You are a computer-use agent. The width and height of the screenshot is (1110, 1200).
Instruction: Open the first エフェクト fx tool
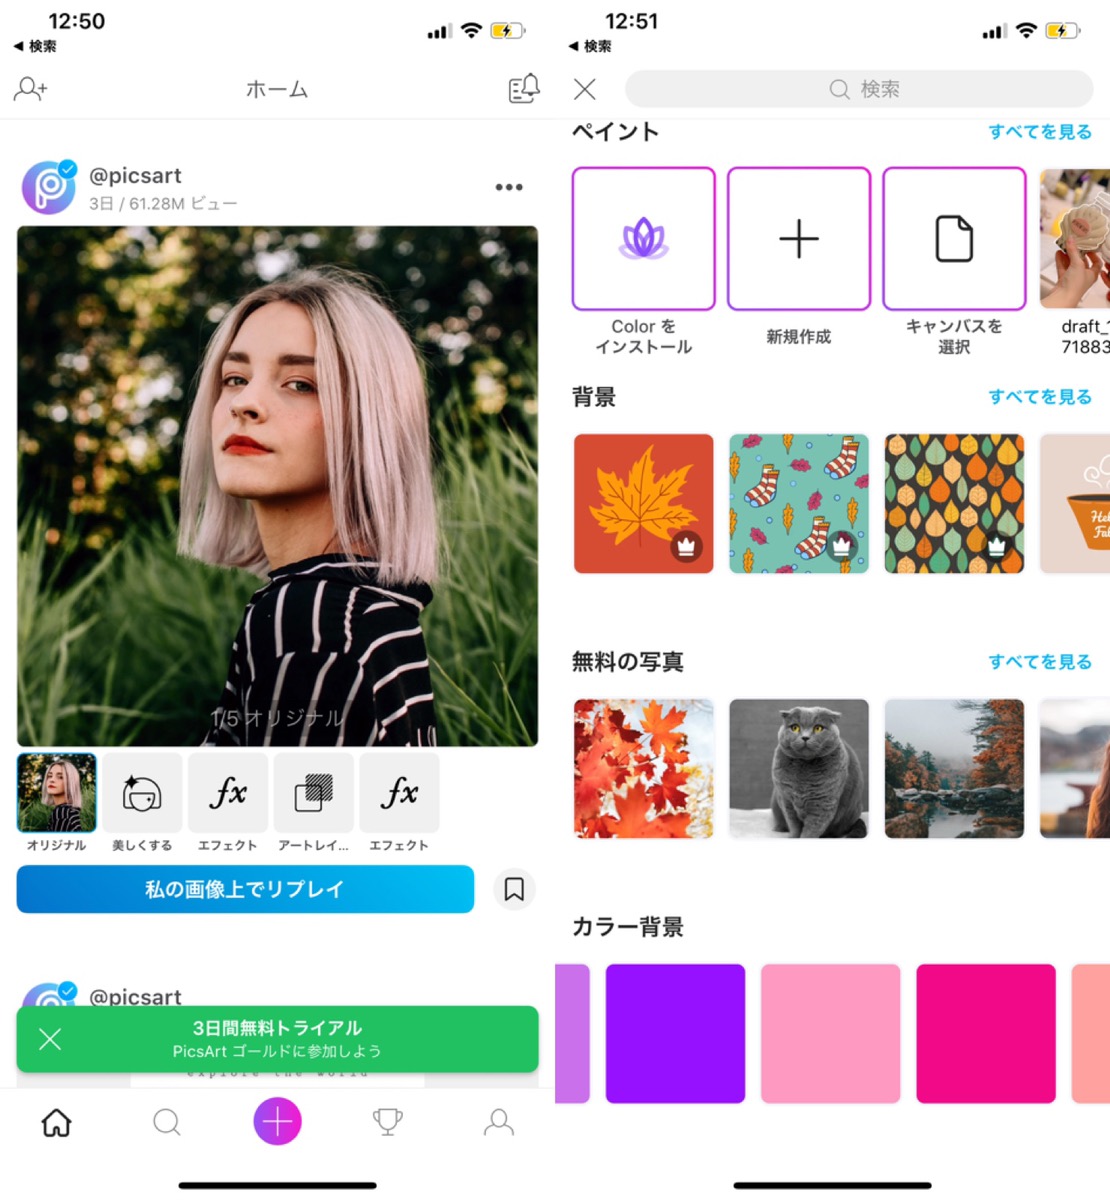pyautogui.click(x=227, y=793)
